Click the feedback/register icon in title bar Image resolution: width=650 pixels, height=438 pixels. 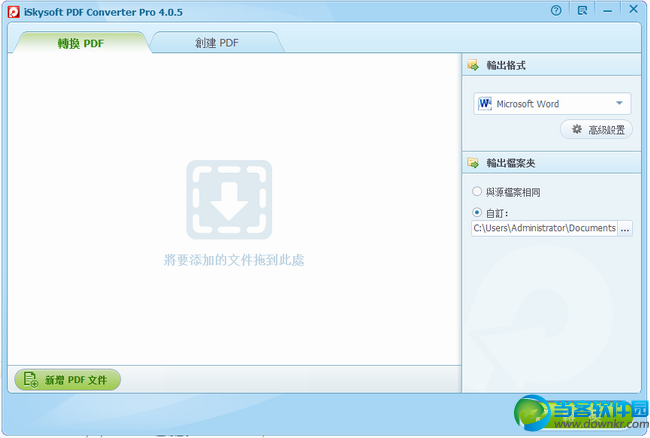pyautogui.click(x=582, y=11)
